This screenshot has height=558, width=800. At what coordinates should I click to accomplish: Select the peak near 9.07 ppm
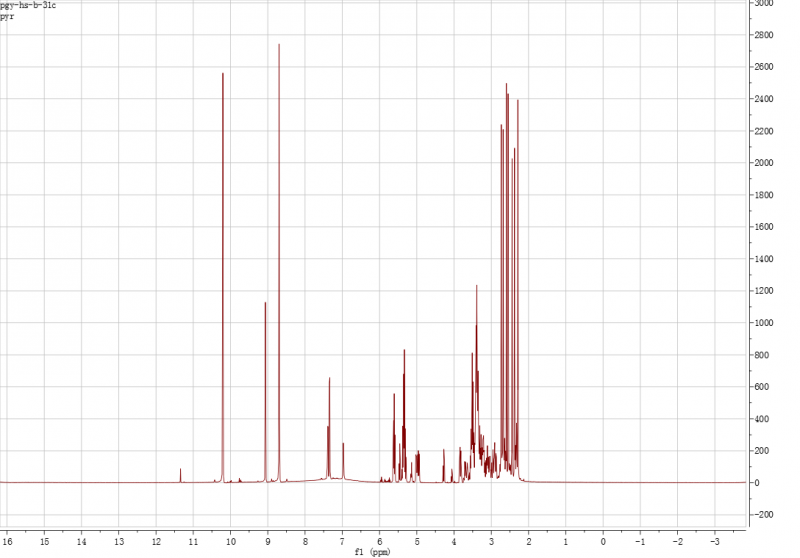265,390
